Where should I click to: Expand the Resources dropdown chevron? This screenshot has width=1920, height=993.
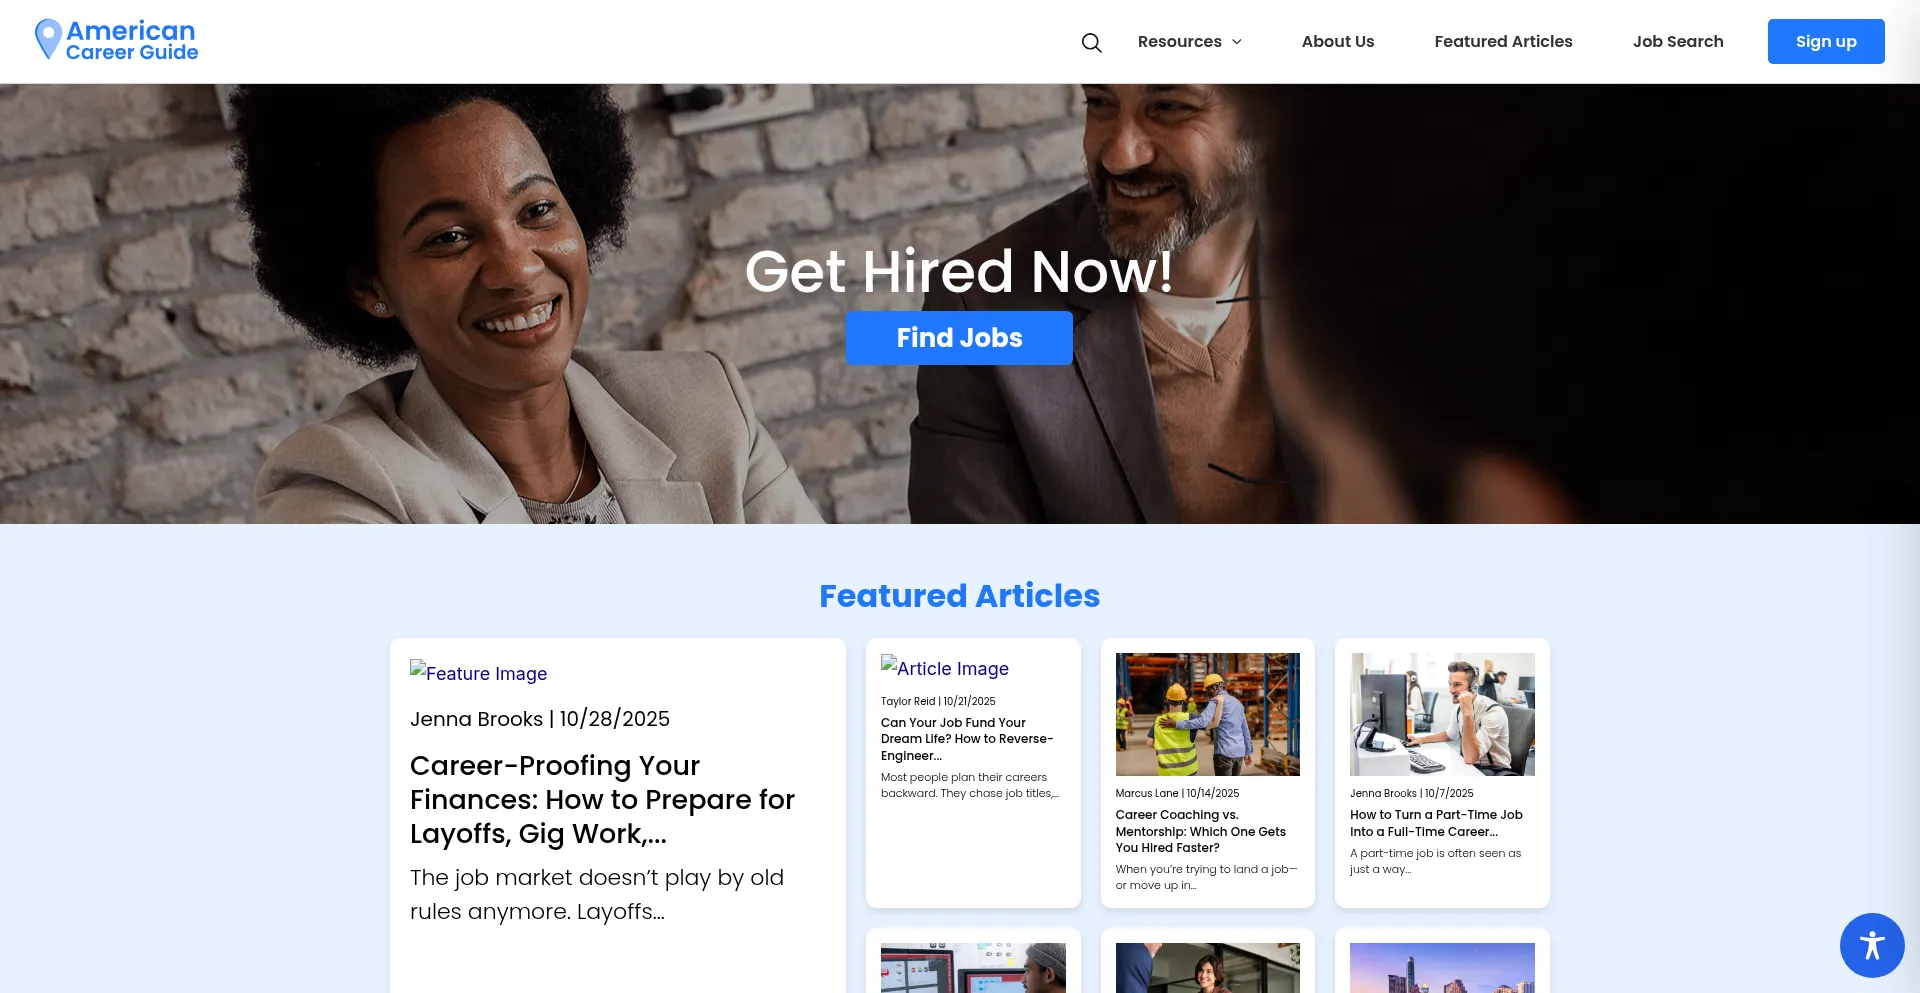[1237, 42]
